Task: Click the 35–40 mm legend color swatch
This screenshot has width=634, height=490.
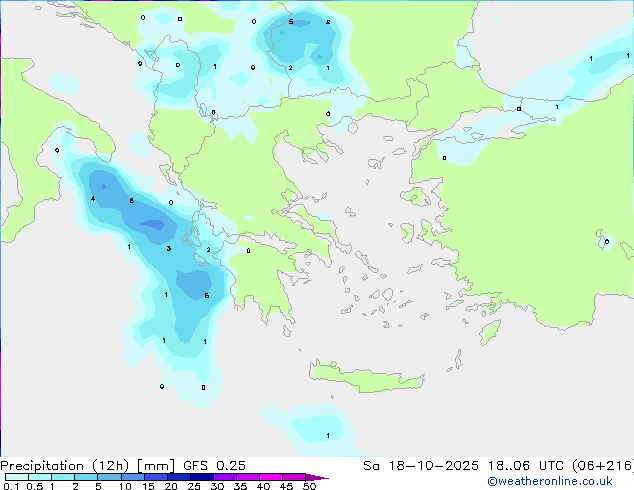Action: 248,477
